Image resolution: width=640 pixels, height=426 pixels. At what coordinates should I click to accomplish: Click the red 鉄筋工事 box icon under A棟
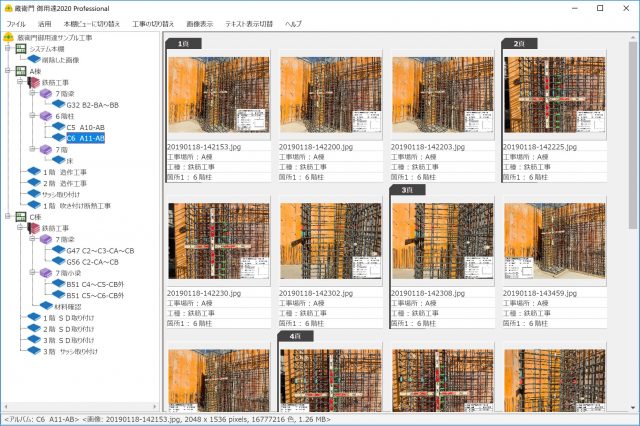pos(33,82)
